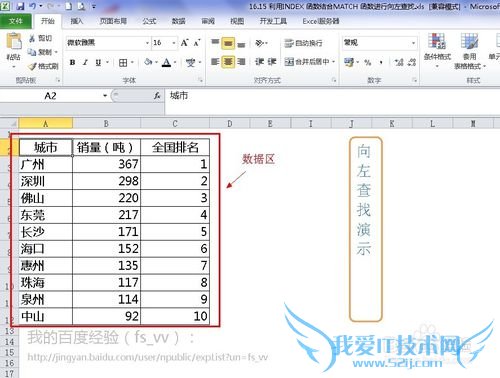Image resolution: width=500 pixels, height=378 pixels.
Task: Decrease decimal places
Action: (412, 62)
